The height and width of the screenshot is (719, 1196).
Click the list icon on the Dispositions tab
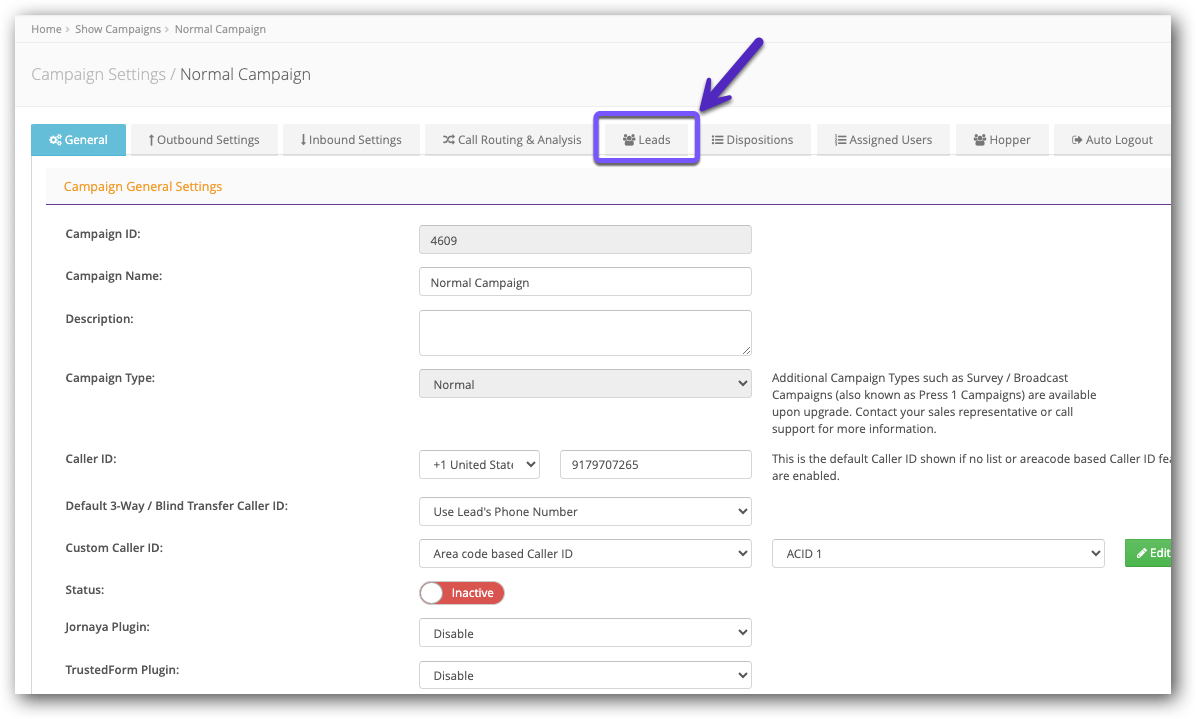click(x=717, y=140)
